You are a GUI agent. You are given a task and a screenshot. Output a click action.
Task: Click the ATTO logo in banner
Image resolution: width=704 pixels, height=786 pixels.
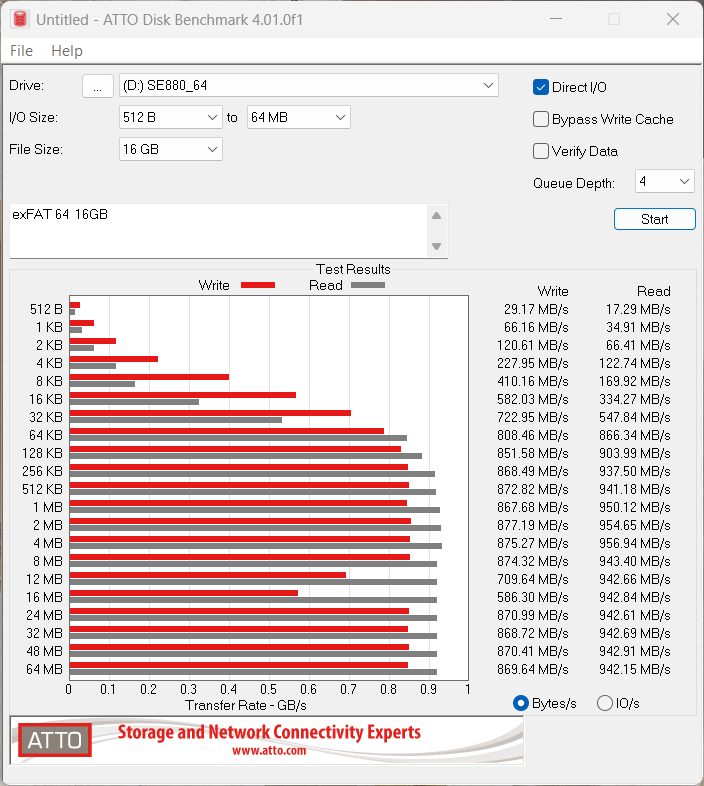pos(55,740)
